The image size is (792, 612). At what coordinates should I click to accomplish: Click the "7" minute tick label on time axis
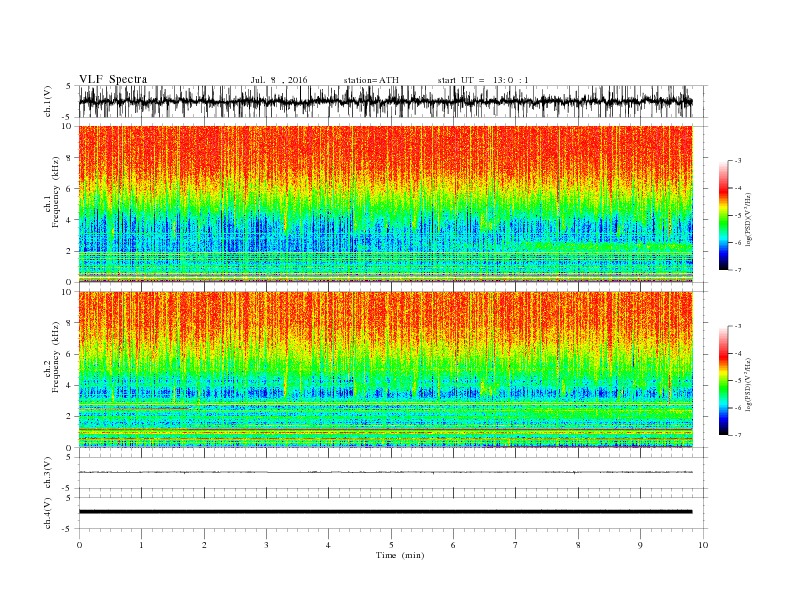pyautogui.click(x=516, y=545)
